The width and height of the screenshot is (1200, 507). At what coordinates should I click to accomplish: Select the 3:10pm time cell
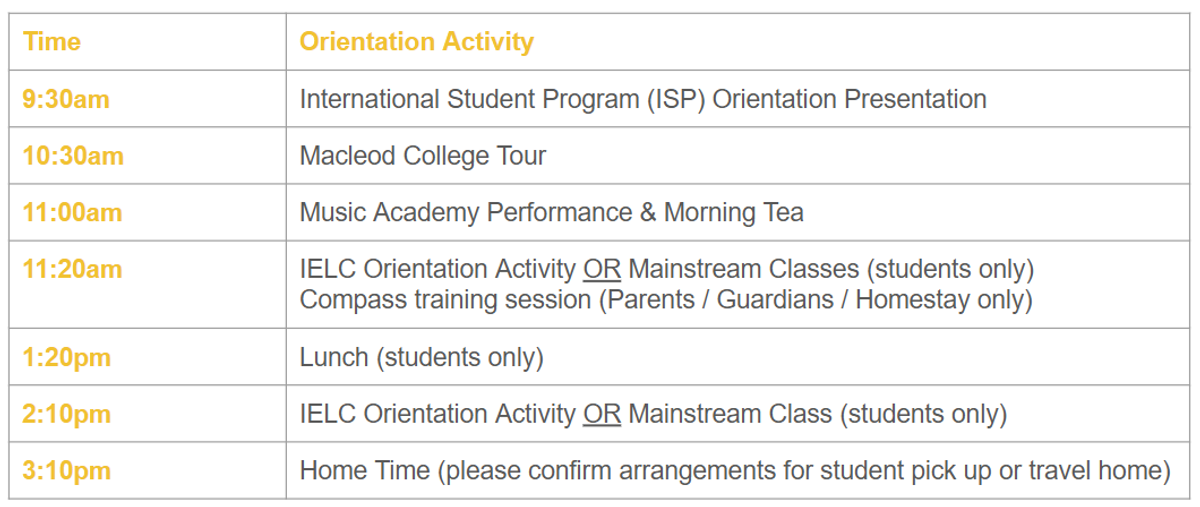pyautogui.click(x=67, y=470)
